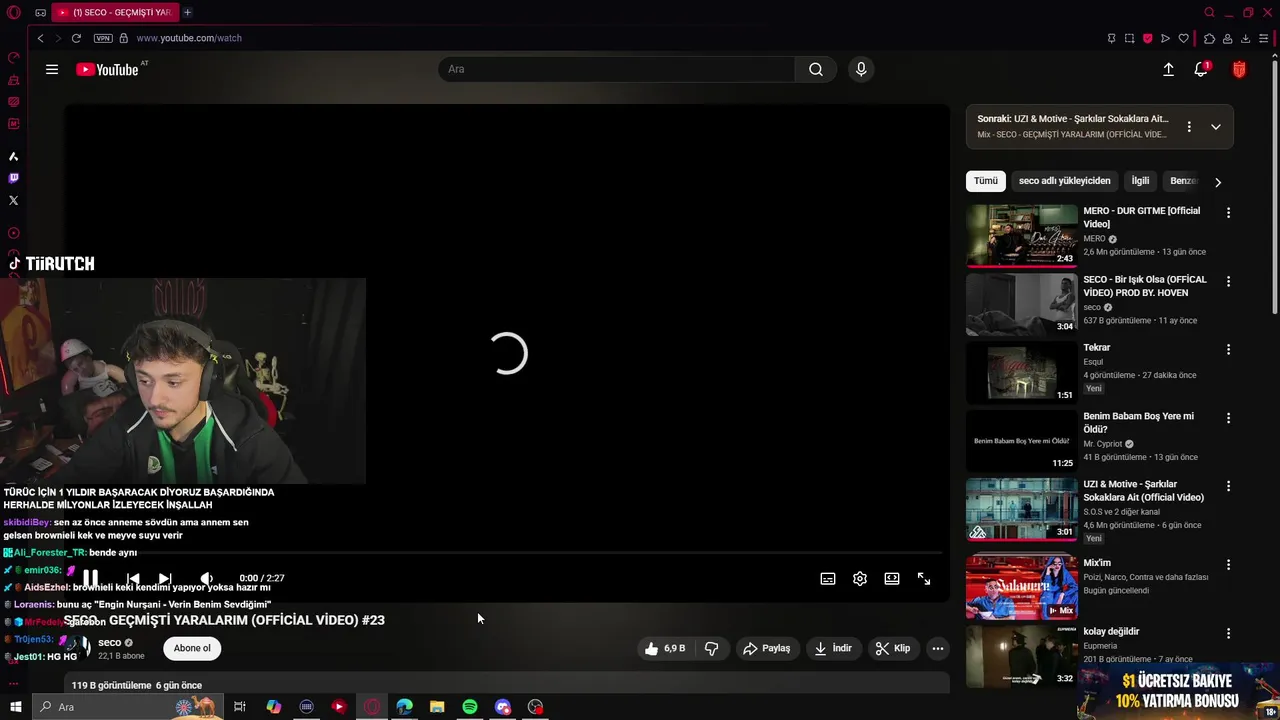Start voice search with the microphone
The image size is (1280, 720).
(861, 69)
